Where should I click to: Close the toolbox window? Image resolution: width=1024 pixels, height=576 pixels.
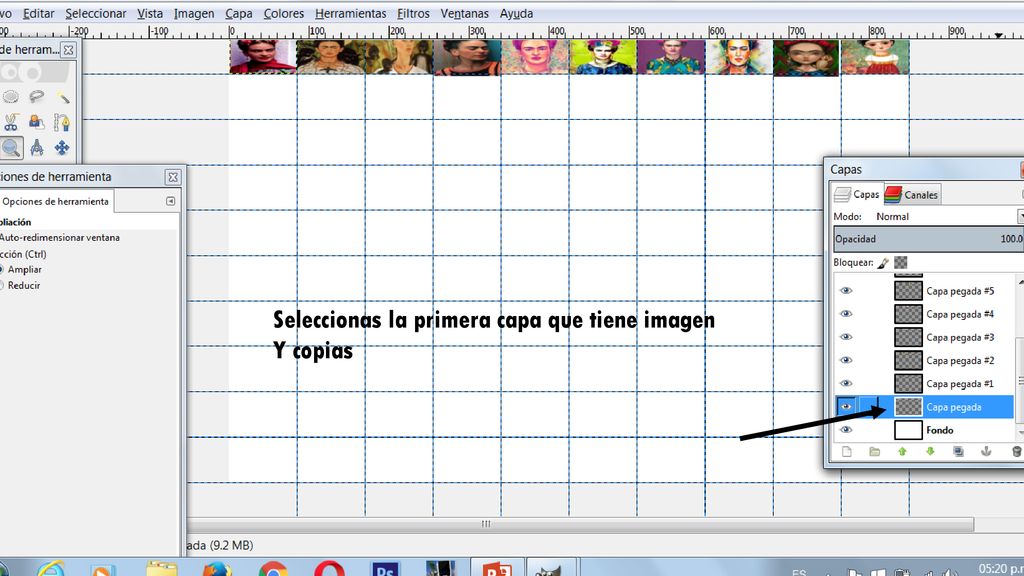tap(68, 50)
